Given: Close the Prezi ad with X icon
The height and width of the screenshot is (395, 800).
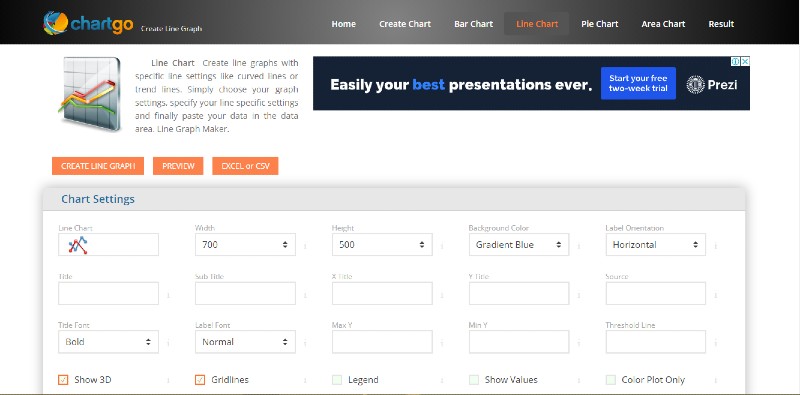Looking at the screenshot, I should click(745, 61).
